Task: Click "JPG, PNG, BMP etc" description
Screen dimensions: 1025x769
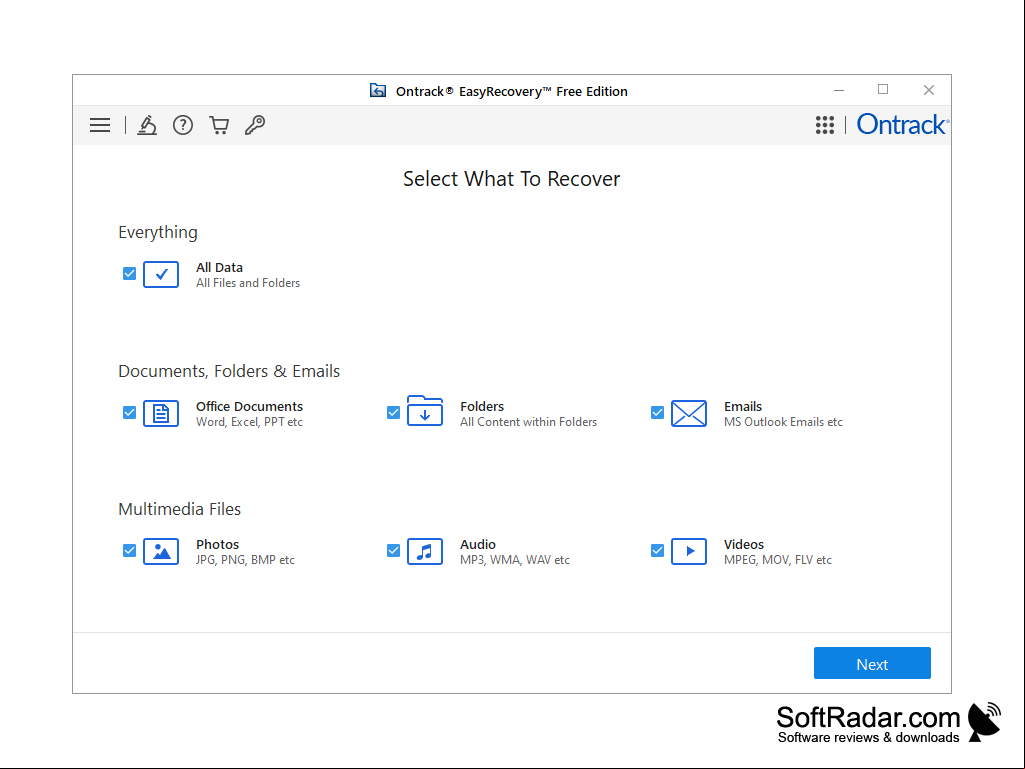Action: (x=246, y=560)
